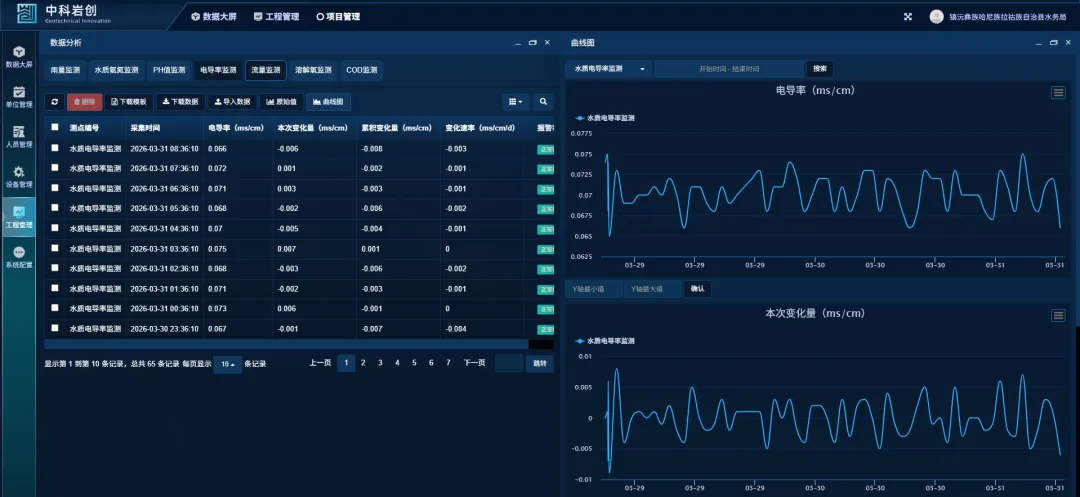Open 系统配置 in the left sidebar
1080x497 pixels.
coord(18,257)
